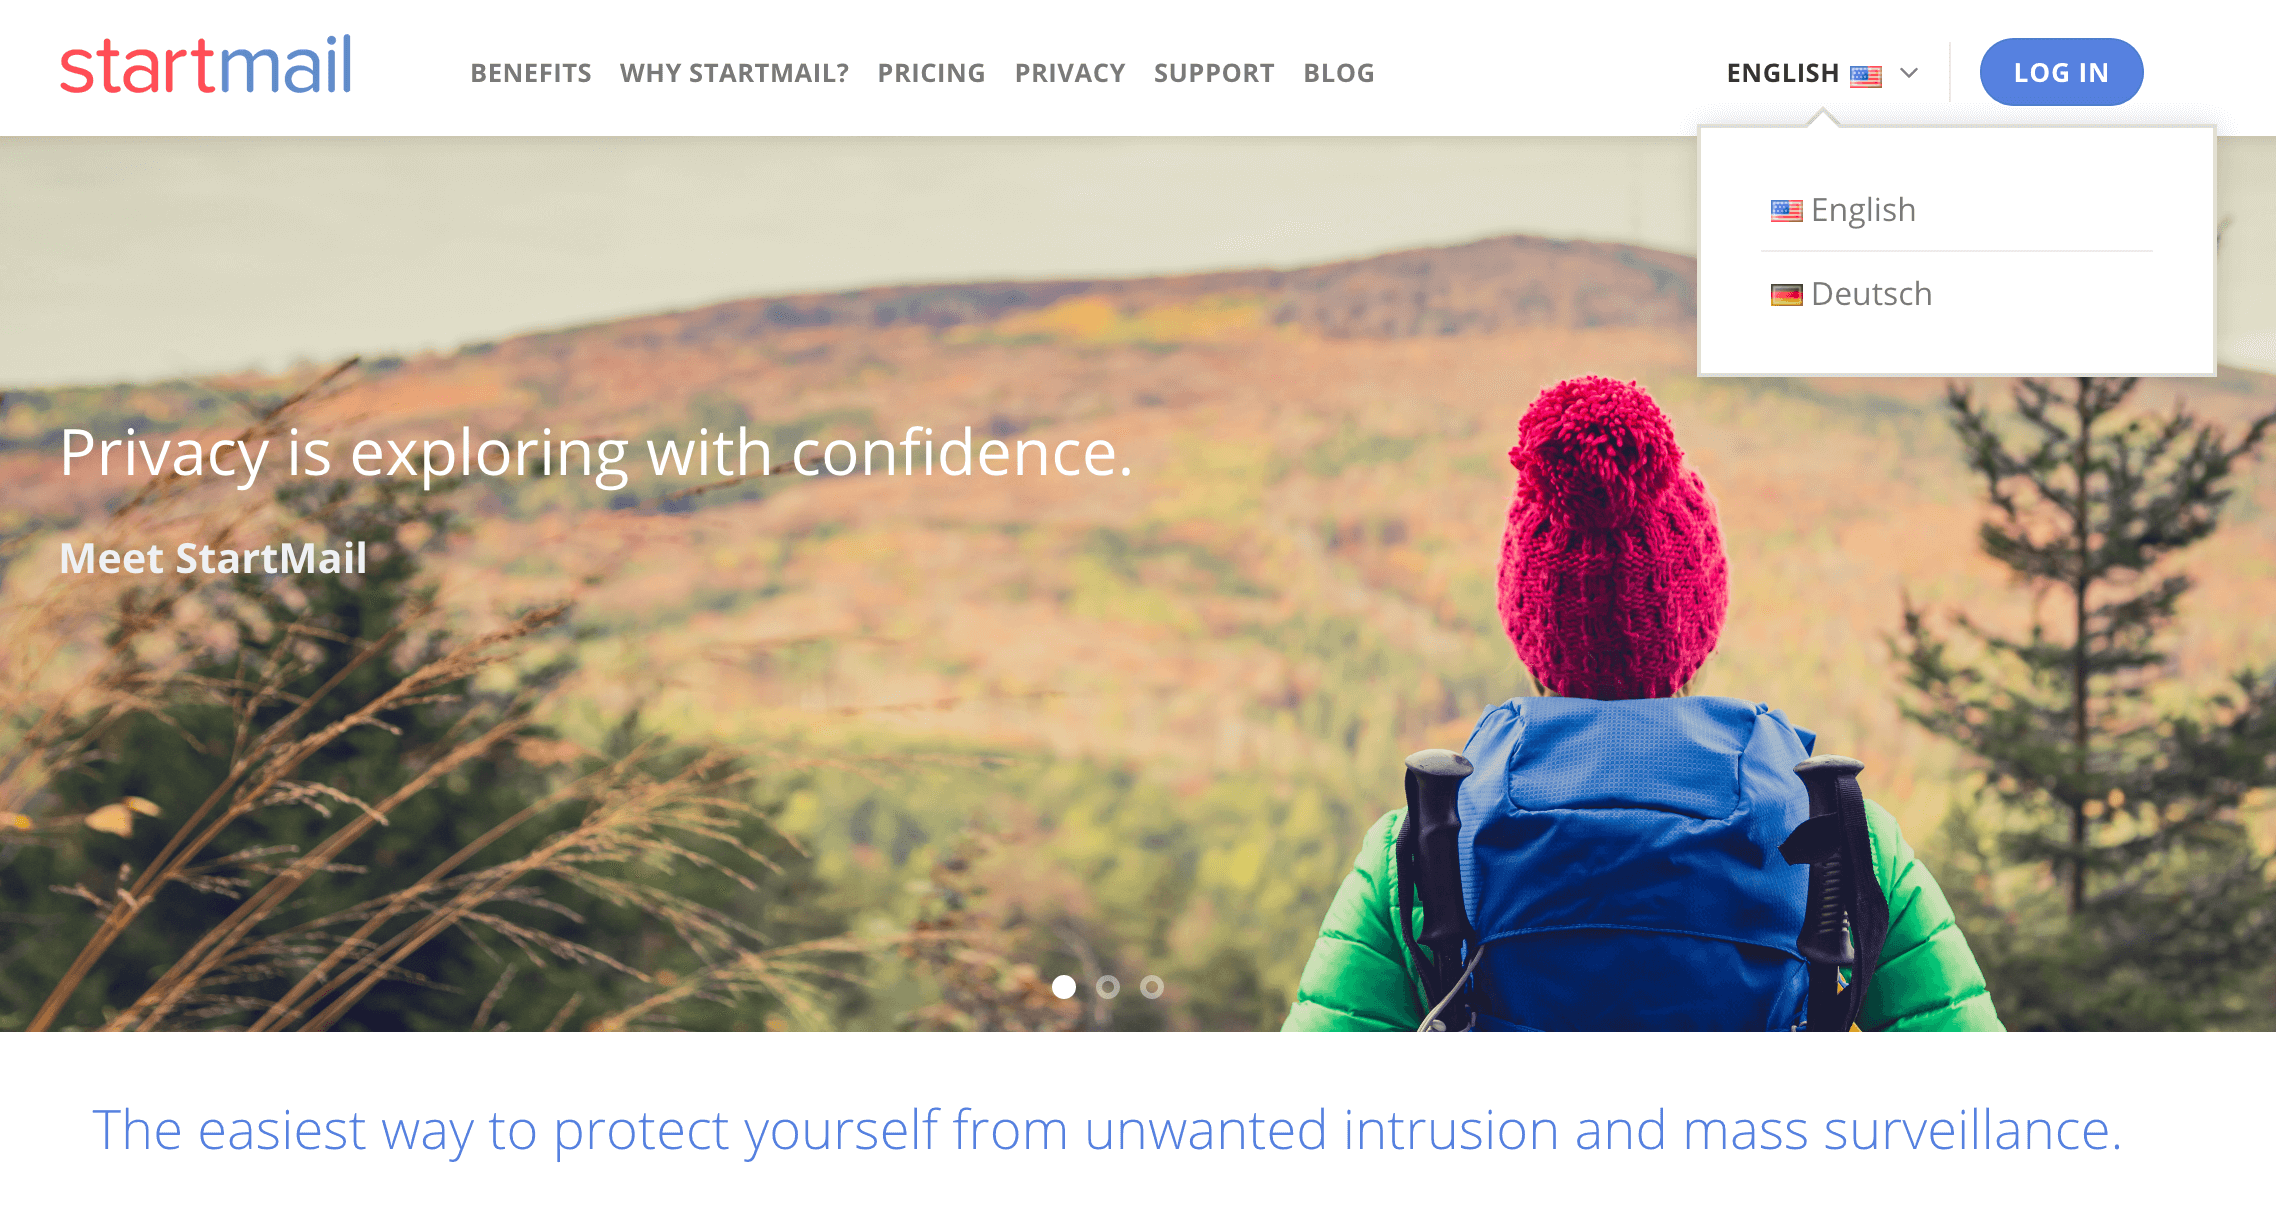Select English from the language list
The image size is (2276, 1206).
1863,210
